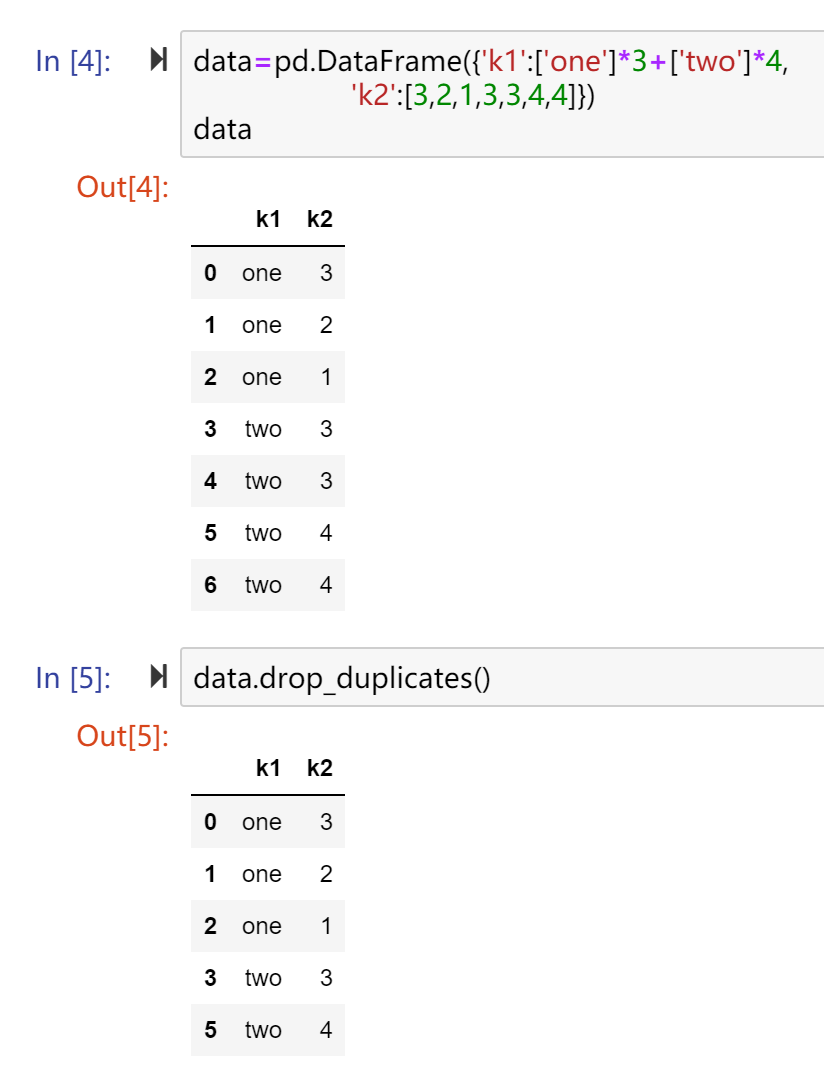Click the k2 column header in Out[5]
This screenshot has width=824, height=1076.
point(320,768)
